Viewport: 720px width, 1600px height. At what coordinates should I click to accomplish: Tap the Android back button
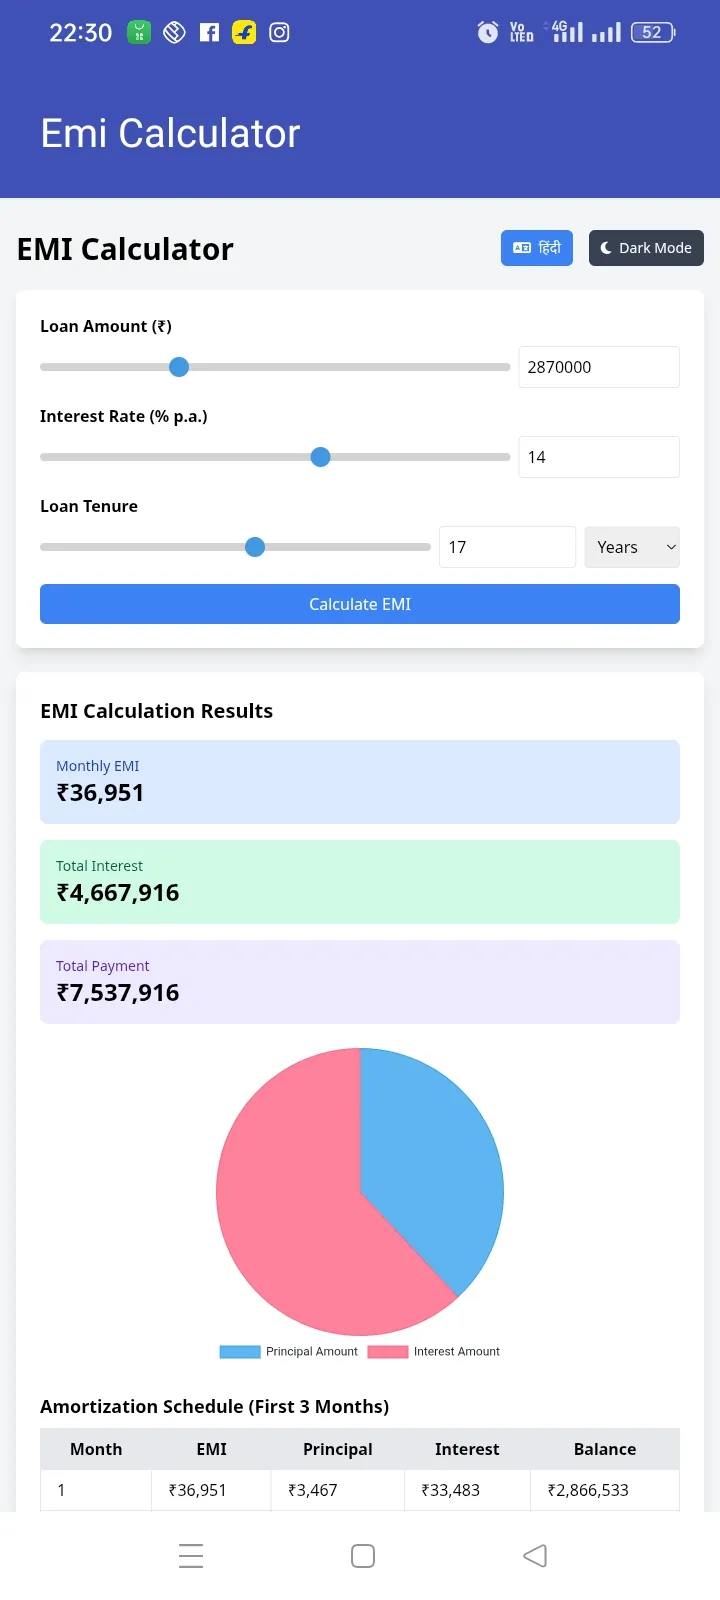point(535,1556)
